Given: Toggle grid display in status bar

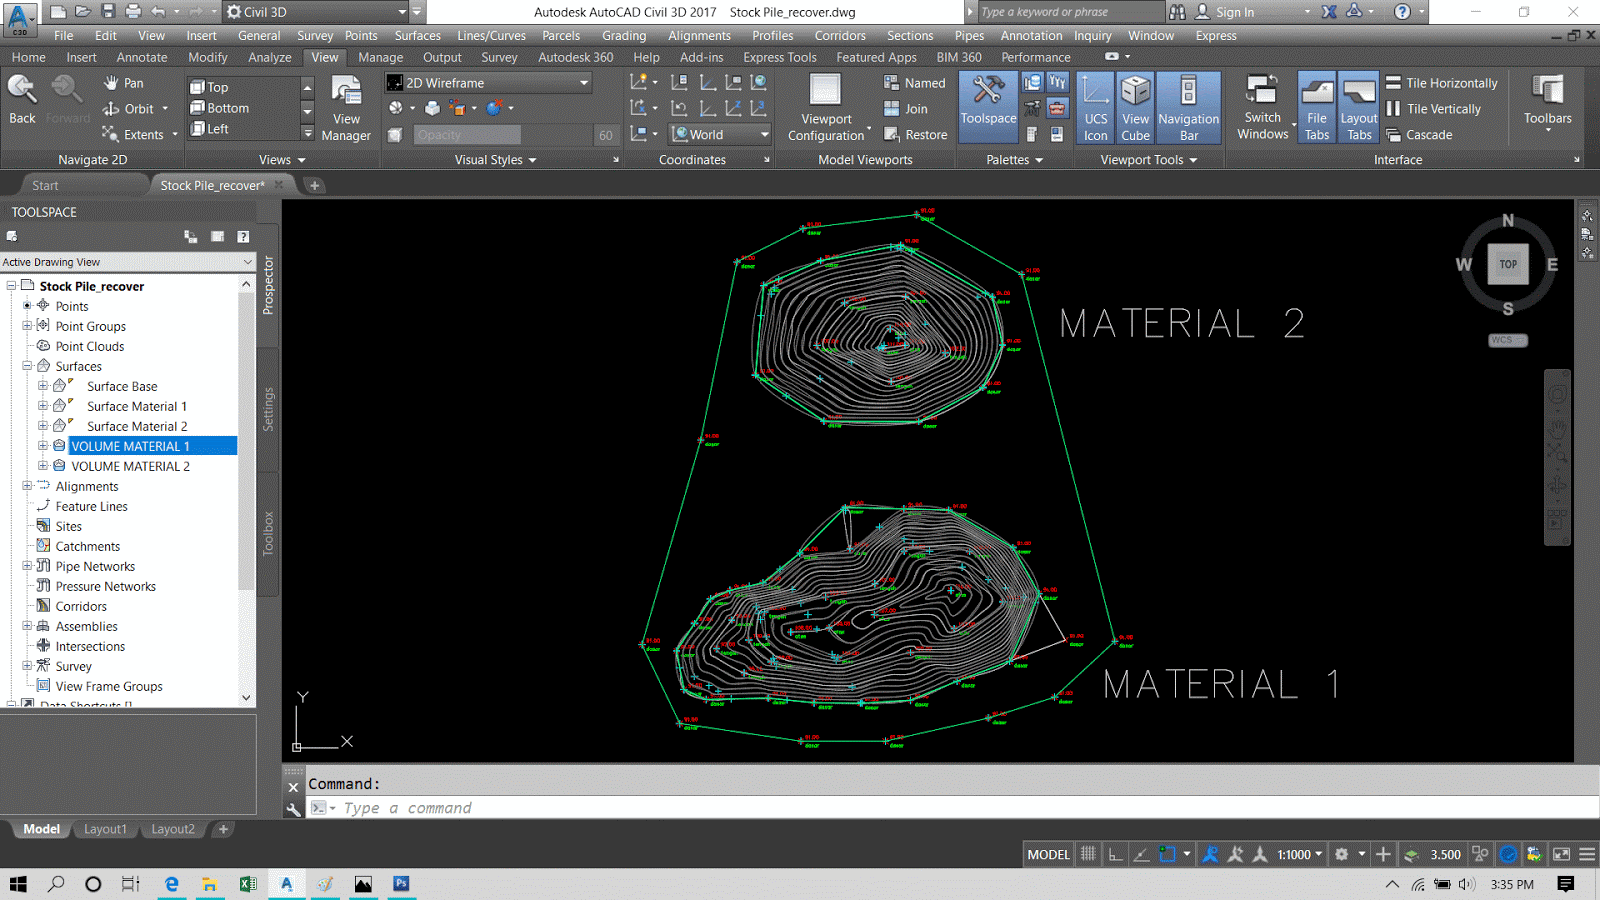Looking at the screenshot, I should tap(1088, 854).
